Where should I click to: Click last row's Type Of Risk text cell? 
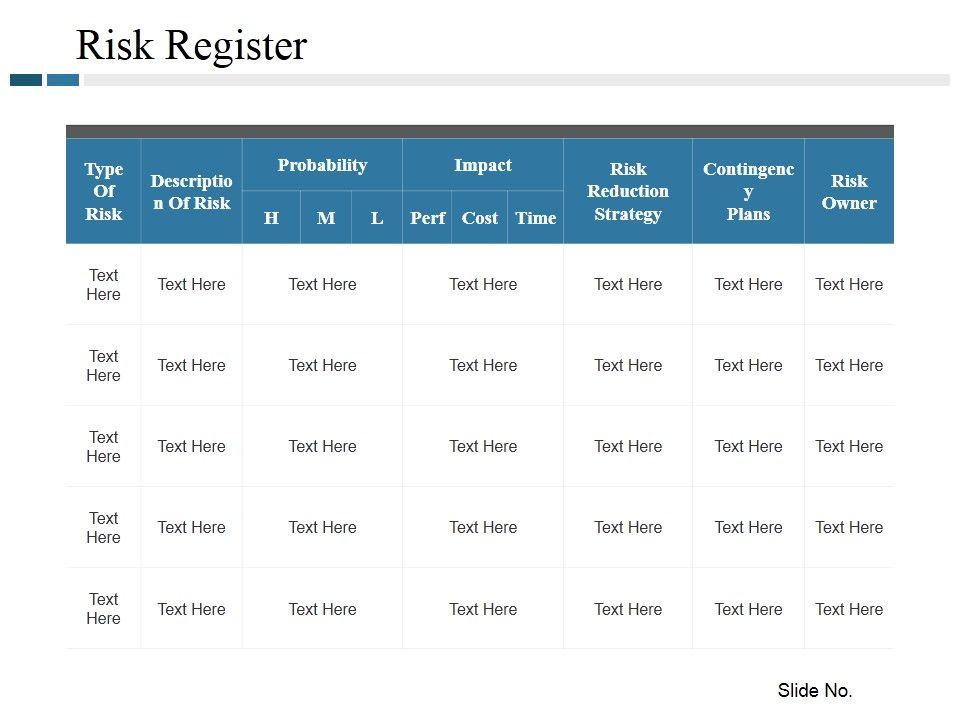(x=104, y=609)
